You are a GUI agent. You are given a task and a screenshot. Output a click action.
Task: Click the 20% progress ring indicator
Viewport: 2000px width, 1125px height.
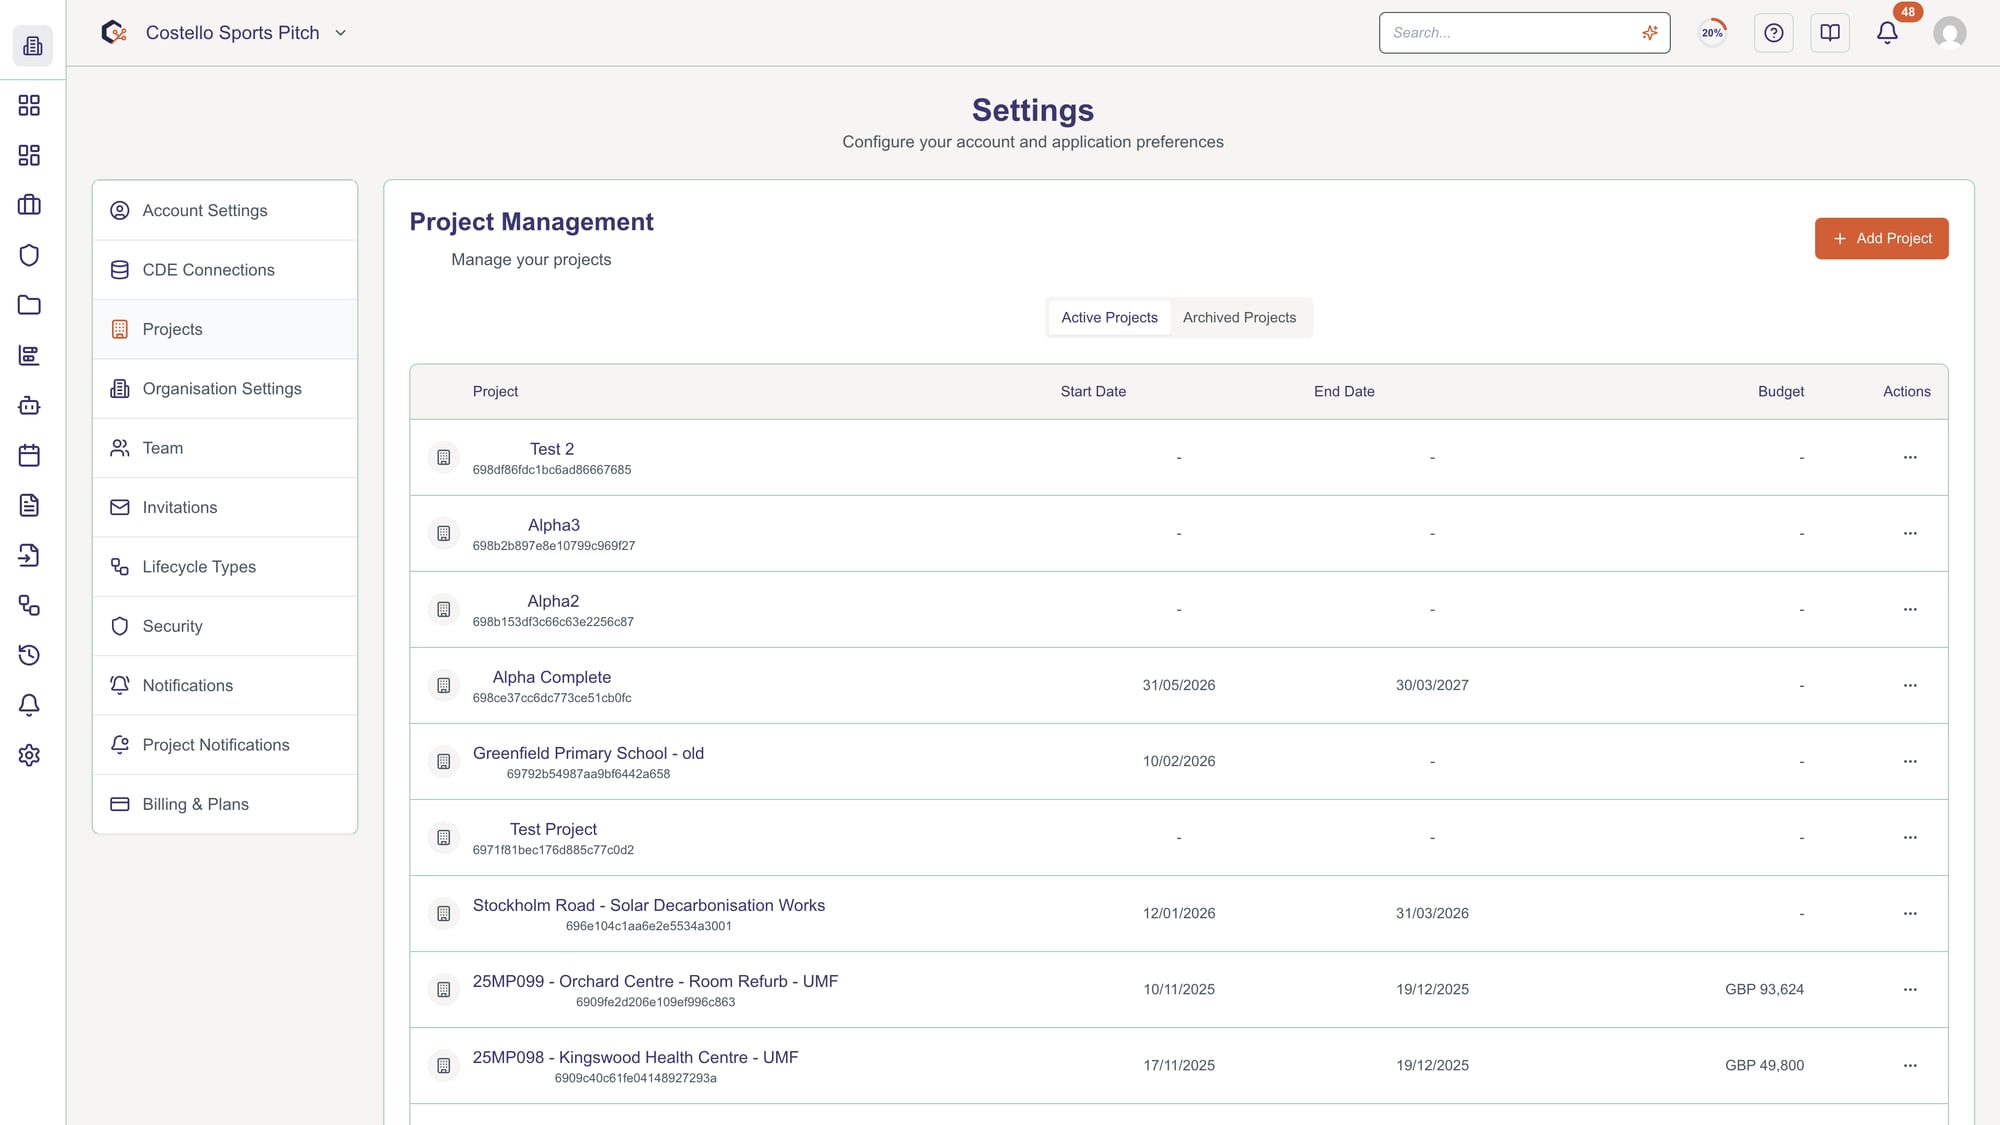tap(1711, 32)
